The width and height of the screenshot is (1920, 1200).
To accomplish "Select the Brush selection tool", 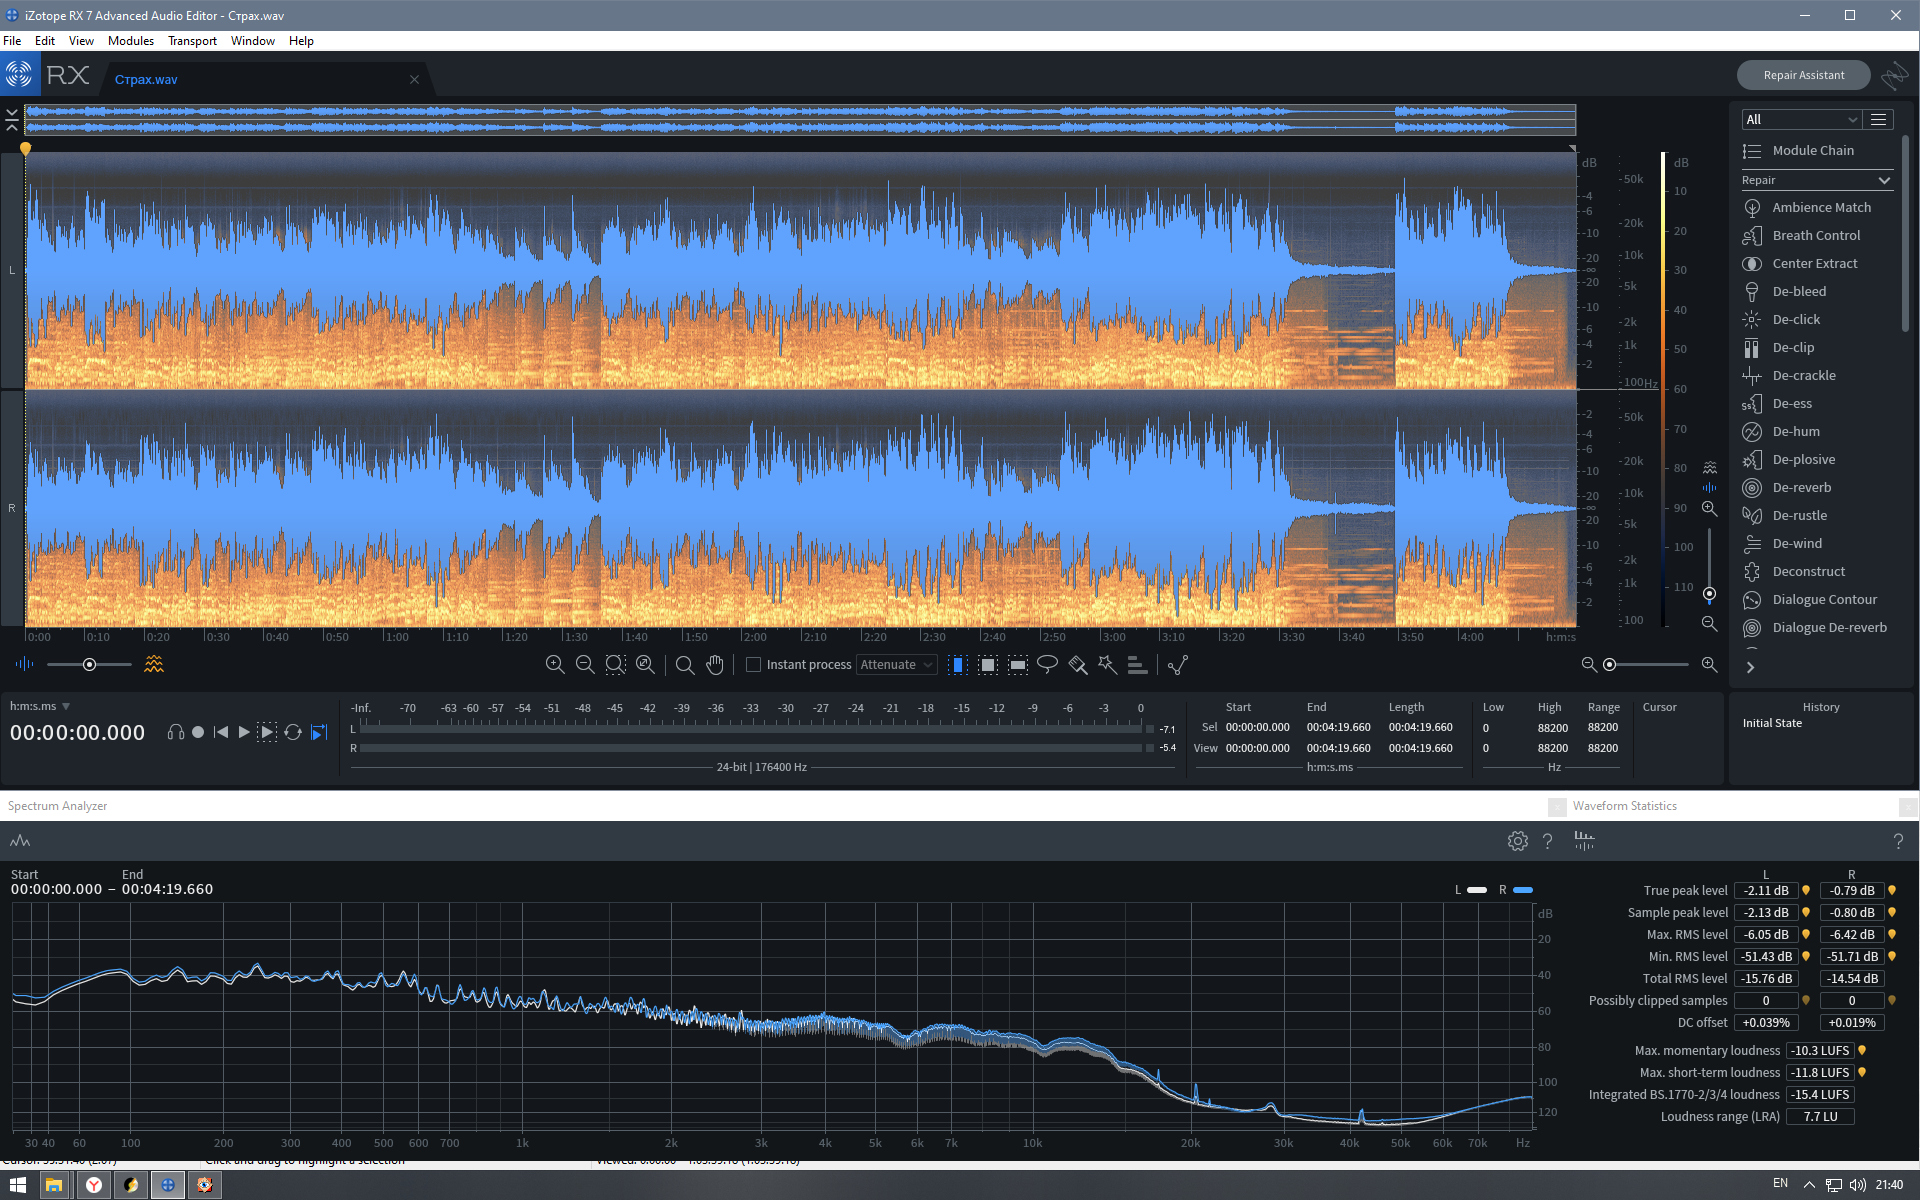I will [1077, 664].
